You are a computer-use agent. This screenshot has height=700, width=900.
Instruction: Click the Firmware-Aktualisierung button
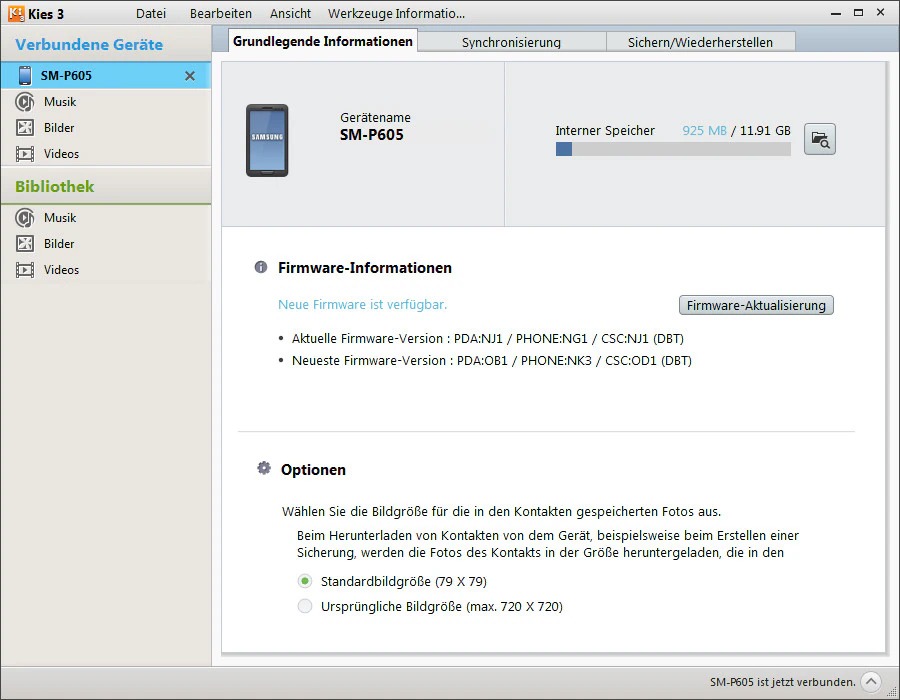755,305
